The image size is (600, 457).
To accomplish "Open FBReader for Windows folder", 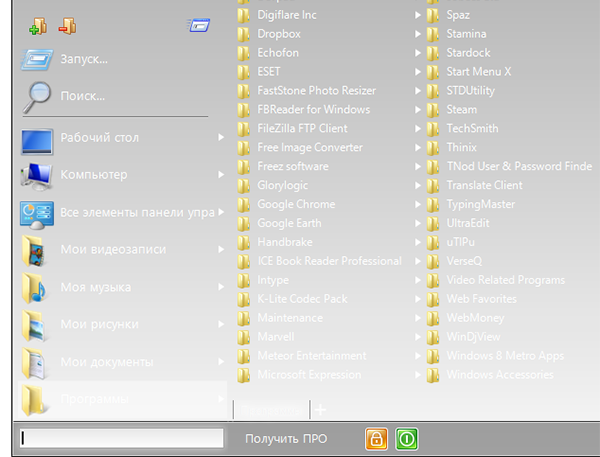I will tap(329, 109).
